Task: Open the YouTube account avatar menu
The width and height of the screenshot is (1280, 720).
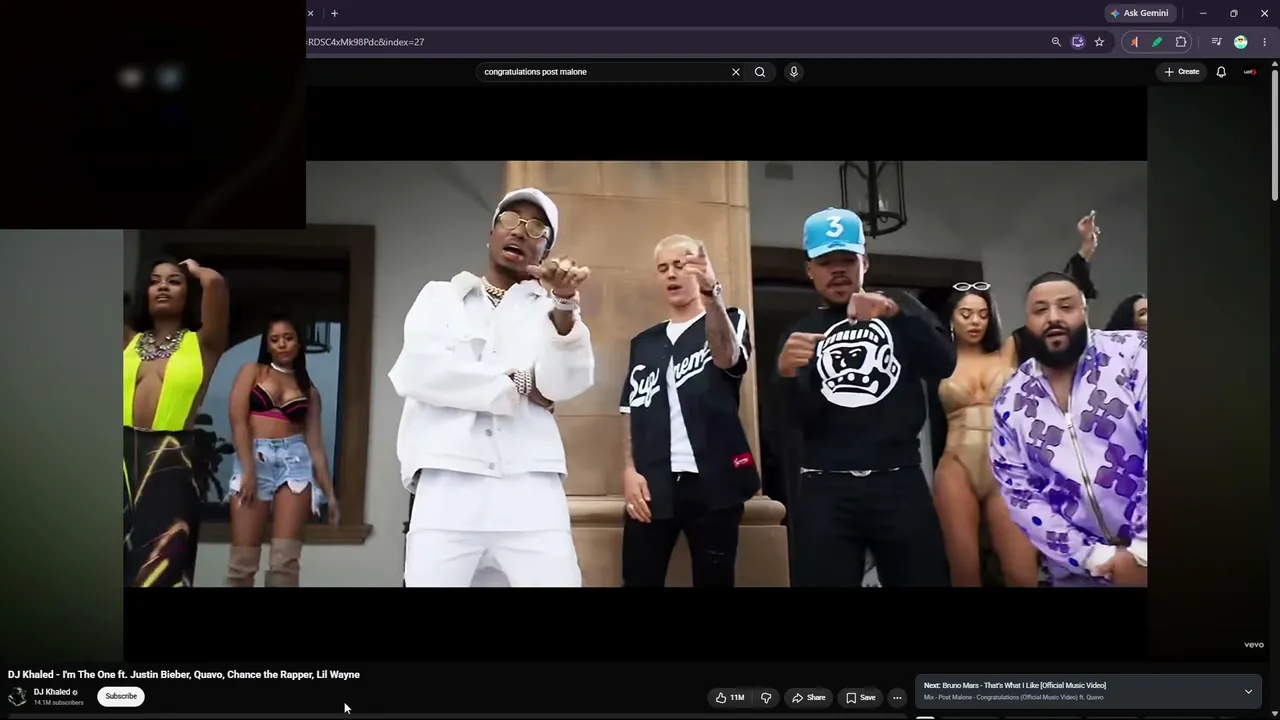Action: point(1250,72)
